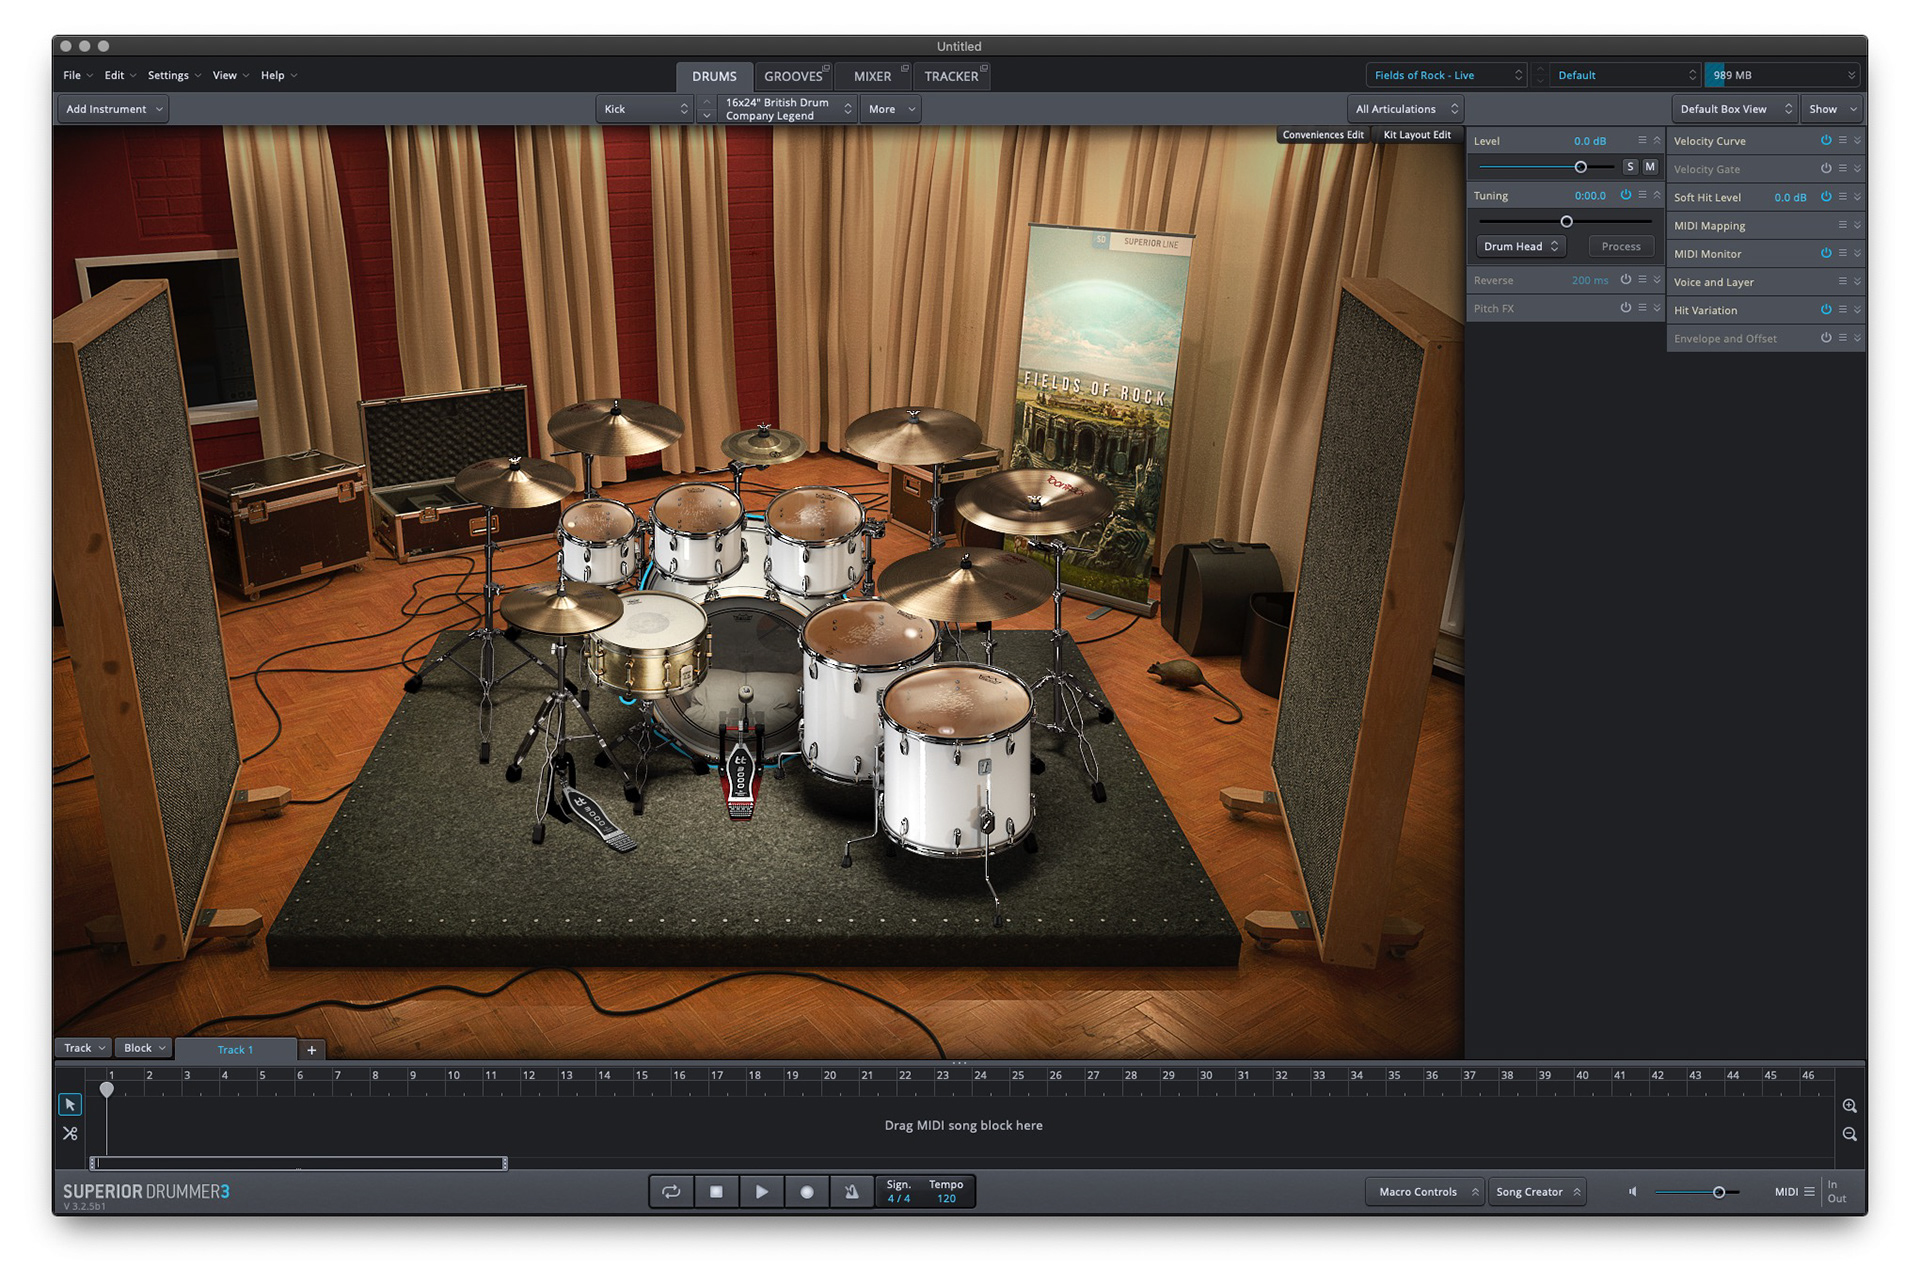Open the Drum Head dropdown
Image resolution: width=1920 pixels, height=1285 pixels.
coord(1520,246)
